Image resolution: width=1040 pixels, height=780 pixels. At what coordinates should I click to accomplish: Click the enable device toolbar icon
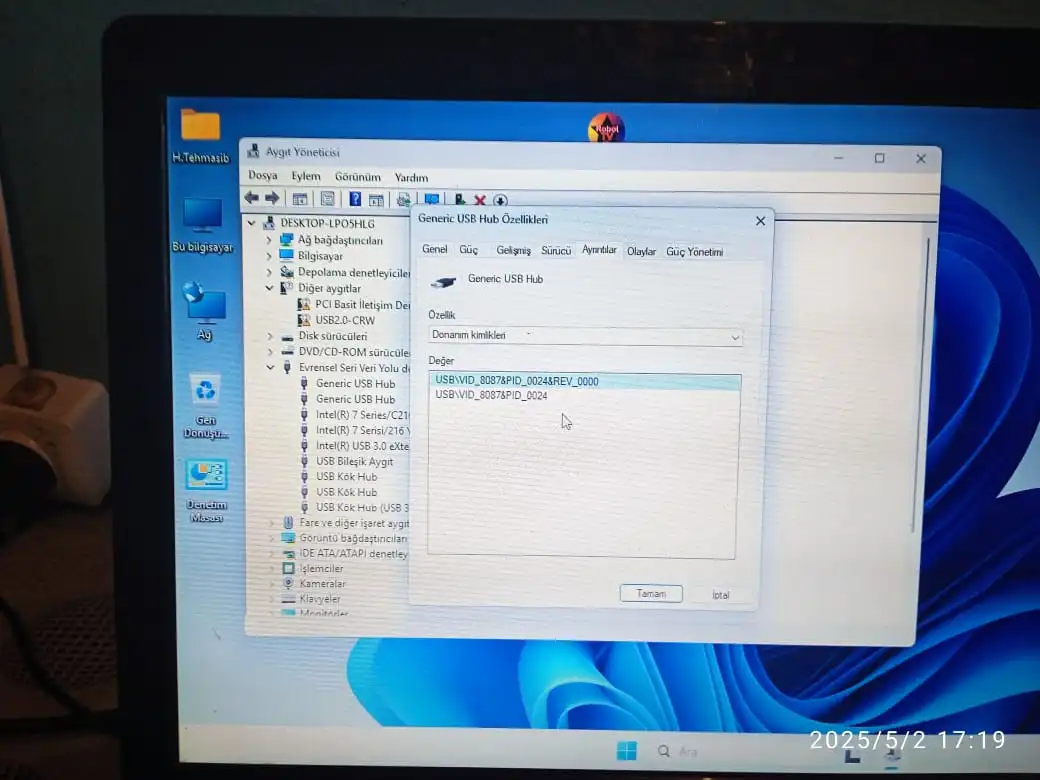tap(459, 199)
